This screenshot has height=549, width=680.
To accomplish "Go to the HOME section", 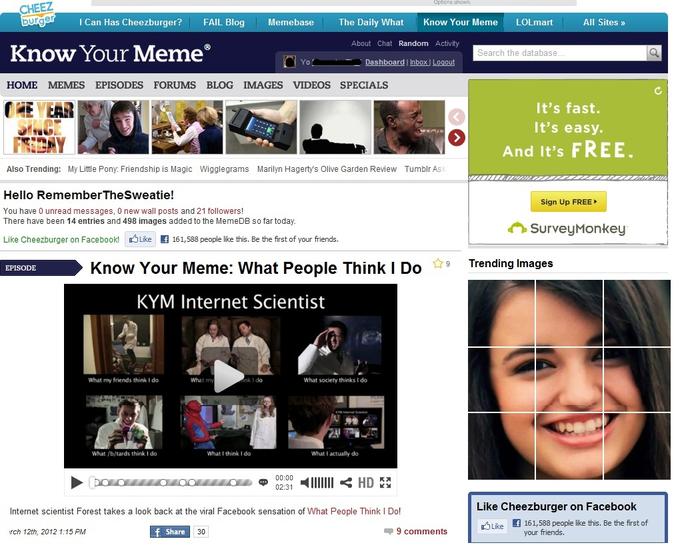I will pyautogui.click(x=22, y=85).
